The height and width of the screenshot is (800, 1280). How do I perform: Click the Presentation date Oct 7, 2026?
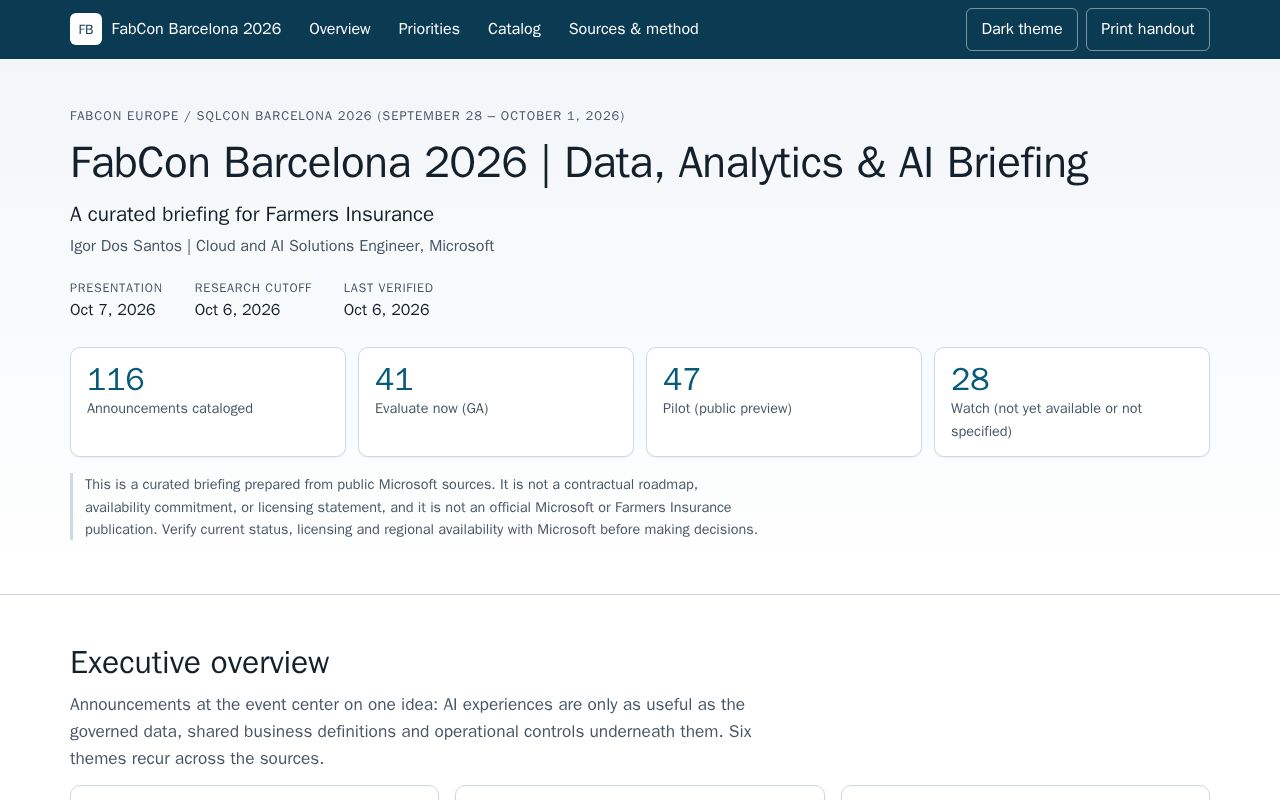pos(113,310)
